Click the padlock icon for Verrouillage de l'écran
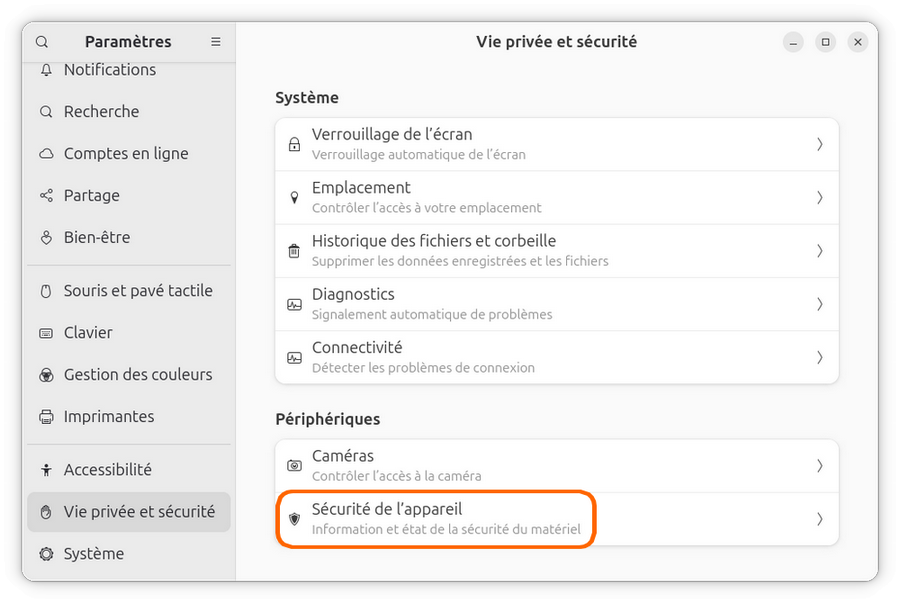The height and width of the screenshot is (603, 900). pos(294,144)
